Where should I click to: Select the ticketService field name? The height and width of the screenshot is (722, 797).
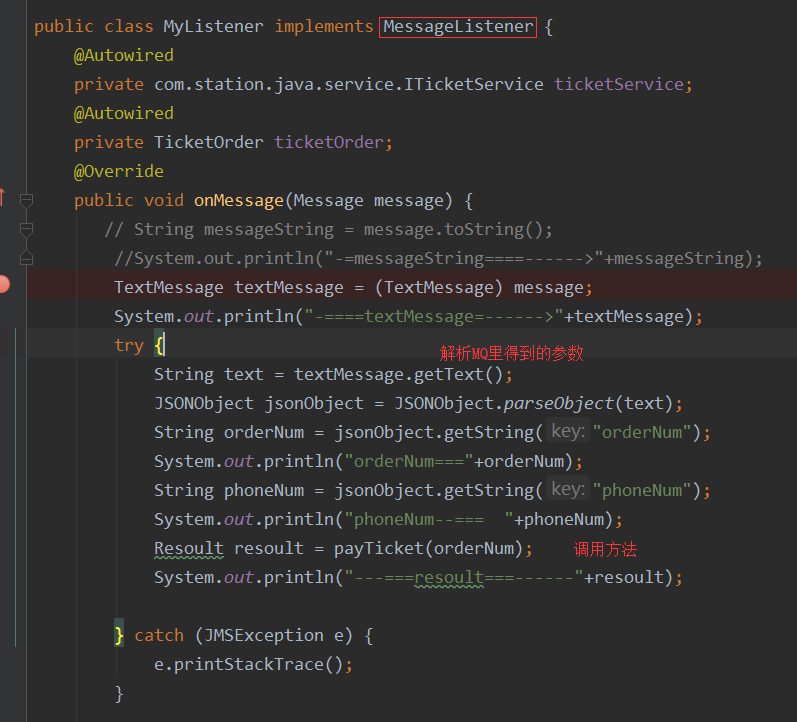click(619, 84)
